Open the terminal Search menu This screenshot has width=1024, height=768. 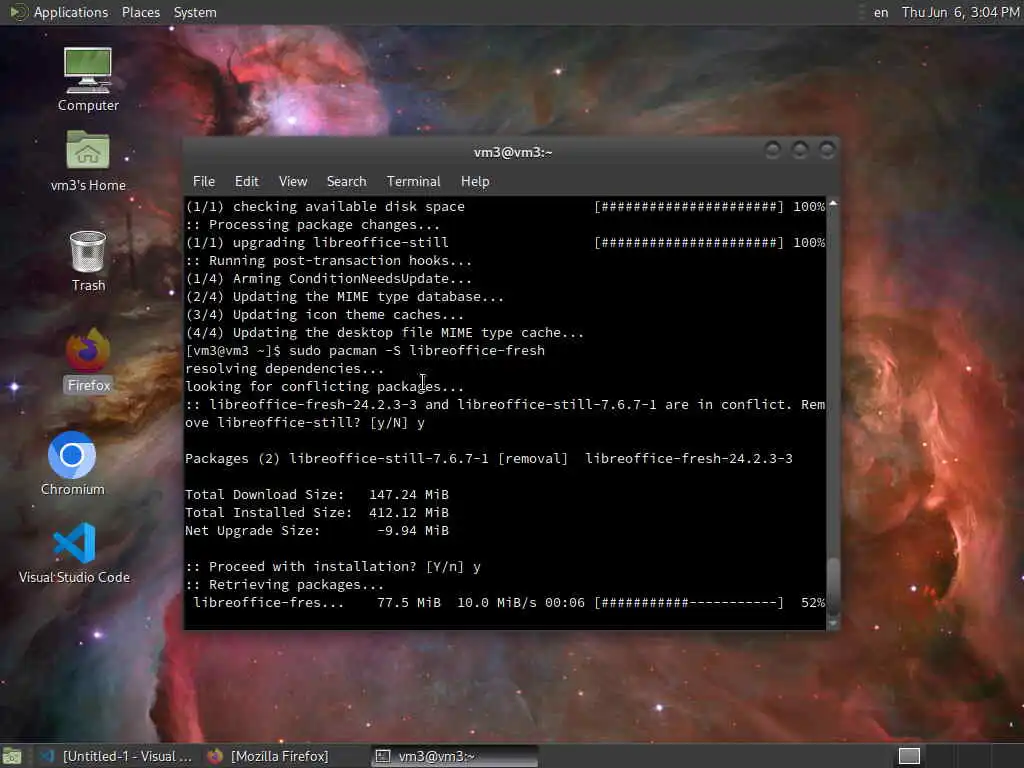coord(346,182)
